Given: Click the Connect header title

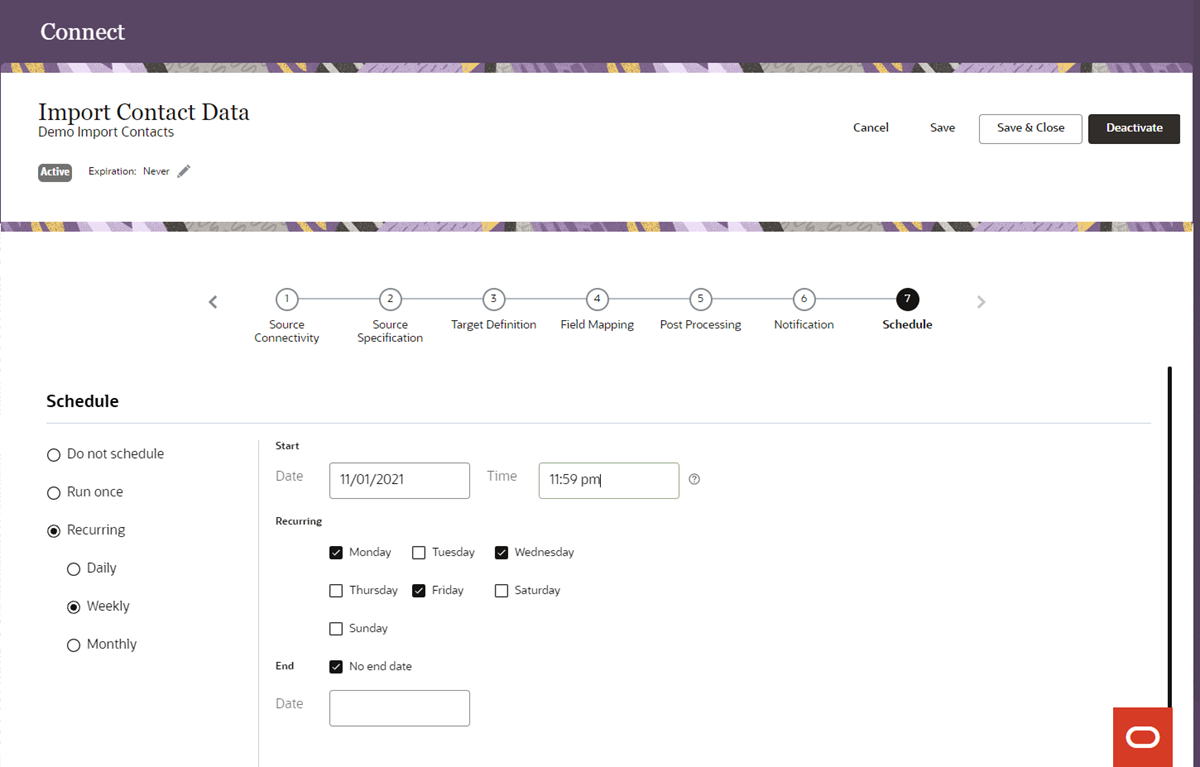Looking at the screenshot, I should tap(83, 32).
